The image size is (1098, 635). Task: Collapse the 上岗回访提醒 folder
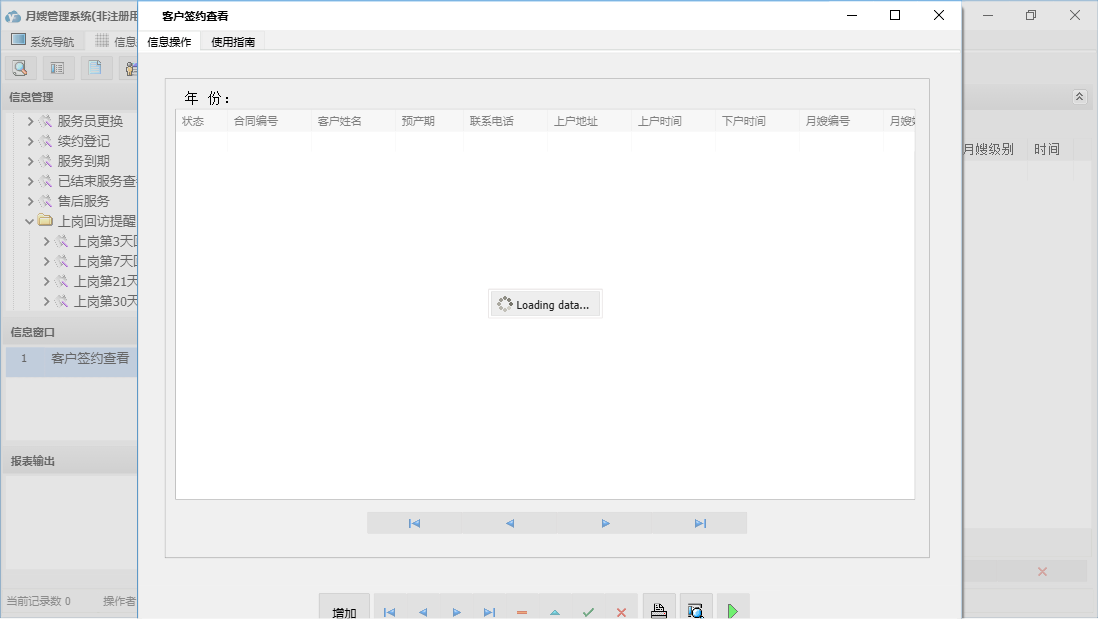pos(30,220)
